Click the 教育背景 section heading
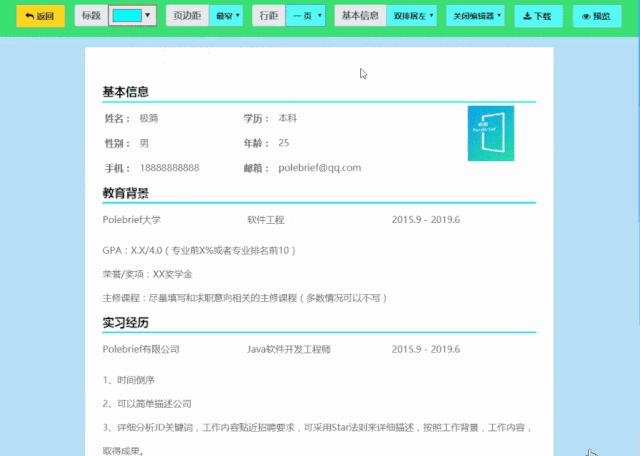The width and height of the screenshot is (640, 456). pyautogui.click(x=125, y=193)
